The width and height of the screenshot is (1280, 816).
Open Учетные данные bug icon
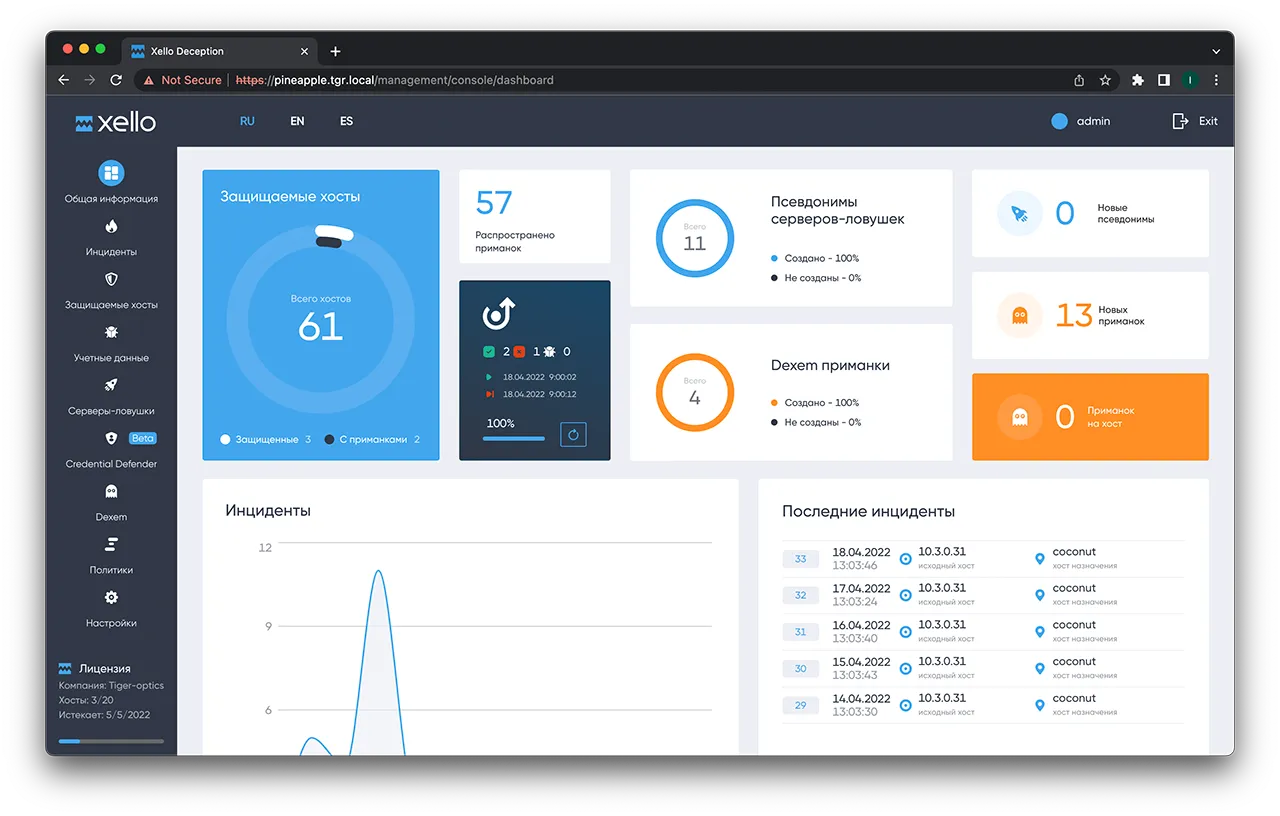point(111,333)
